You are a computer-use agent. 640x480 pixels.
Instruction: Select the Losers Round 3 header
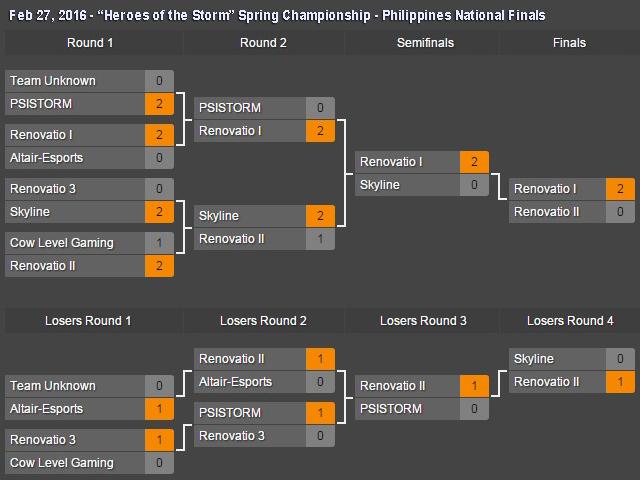point(423,321)
